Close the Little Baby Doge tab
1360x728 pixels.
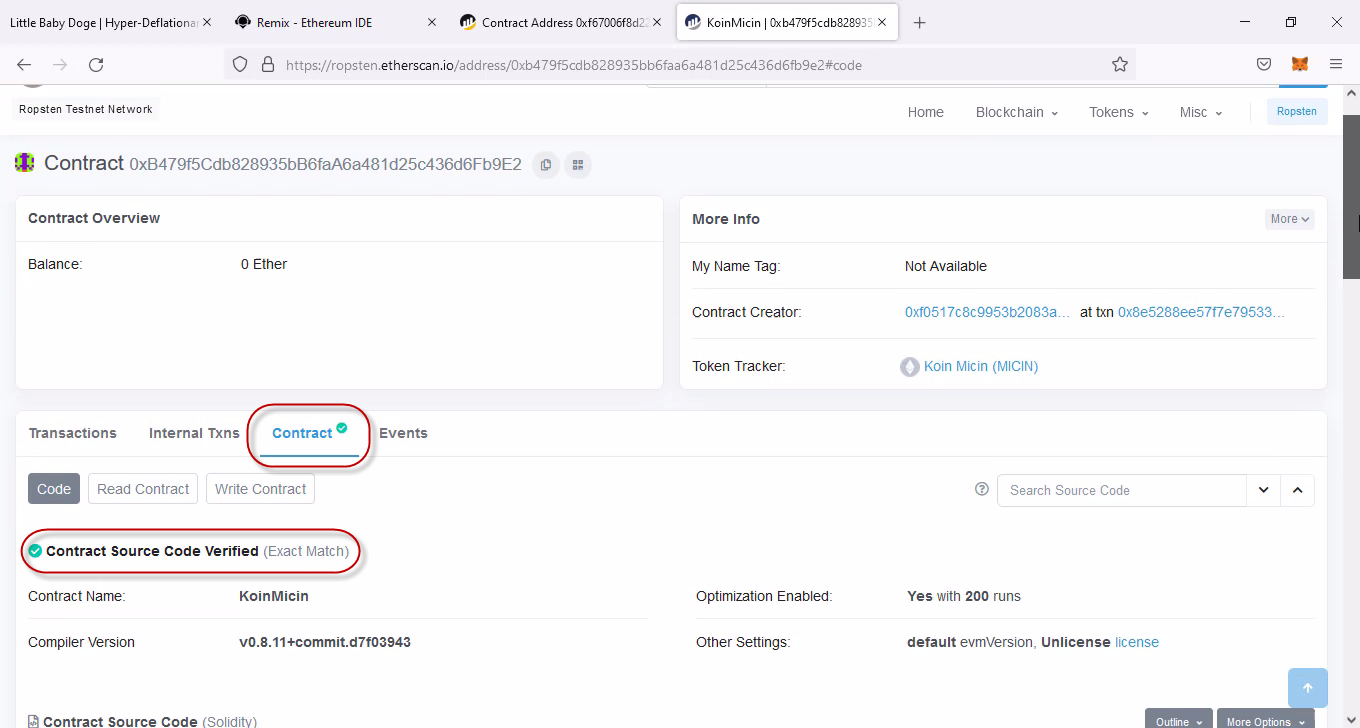(207, 22)
